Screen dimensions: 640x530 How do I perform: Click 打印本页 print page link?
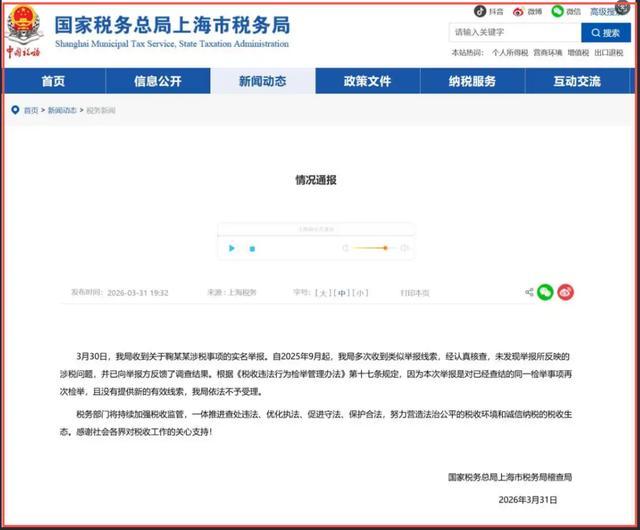(415, 293)
